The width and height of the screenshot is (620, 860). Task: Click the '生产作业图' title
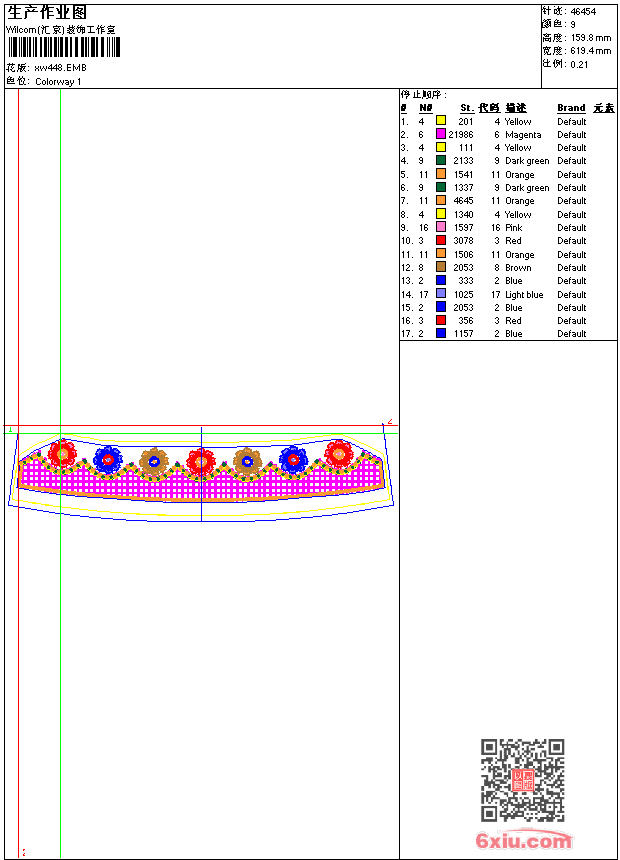pos(47,13)
